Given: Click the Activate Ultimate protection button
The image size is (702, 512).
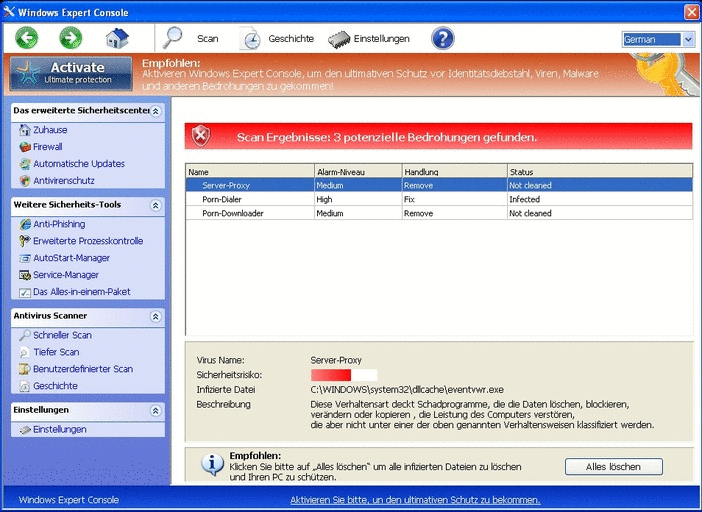Looking at the screenshot, I should [x=71, y=73].
